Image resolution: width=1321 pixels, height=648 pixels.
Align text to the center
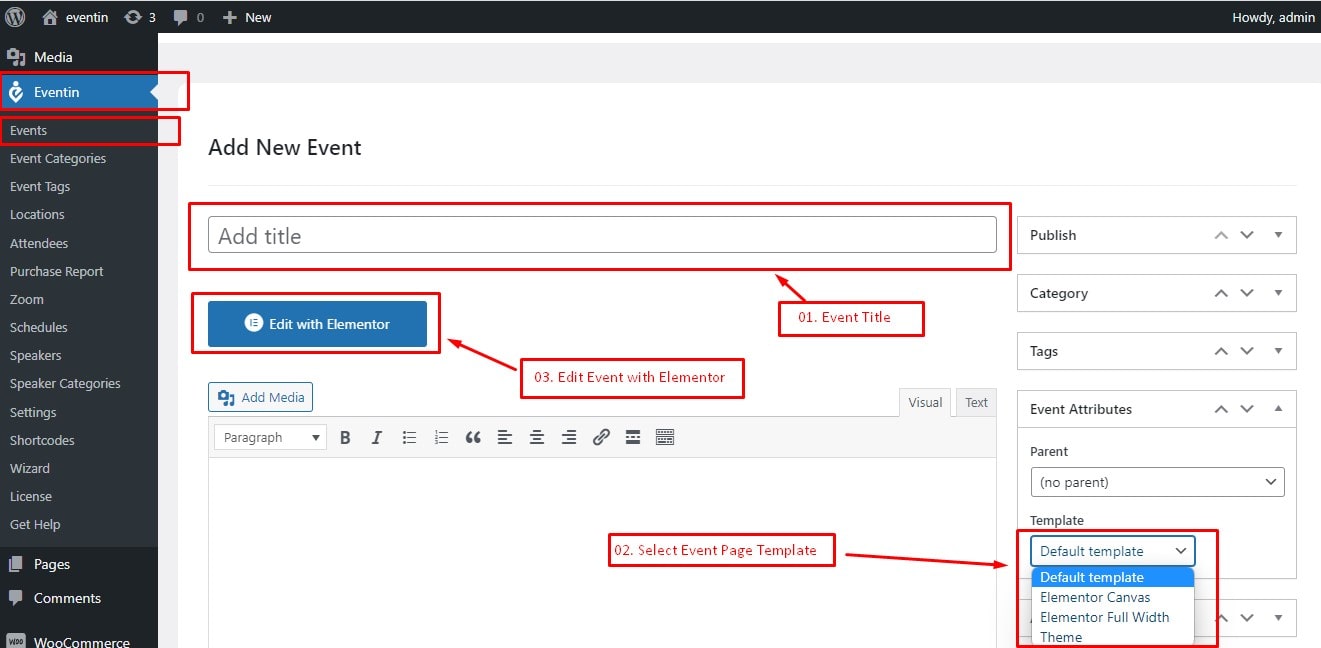coord(537,437)
